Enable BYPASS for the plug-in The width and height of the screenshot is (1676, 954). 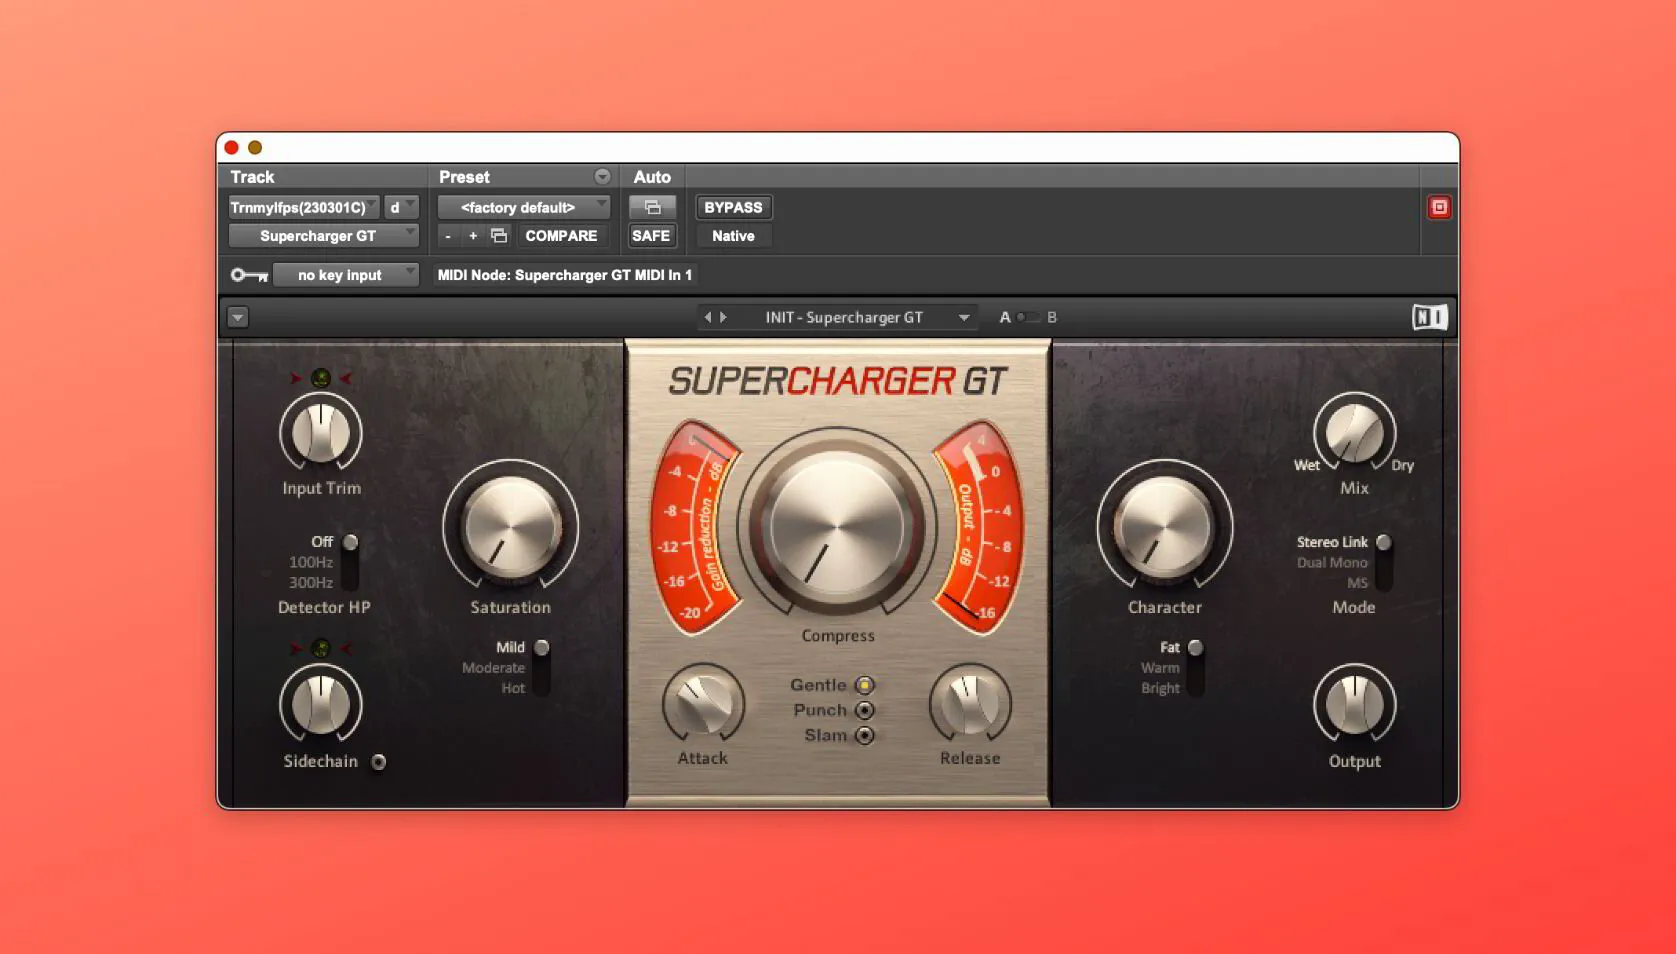[x=733, y=207]
